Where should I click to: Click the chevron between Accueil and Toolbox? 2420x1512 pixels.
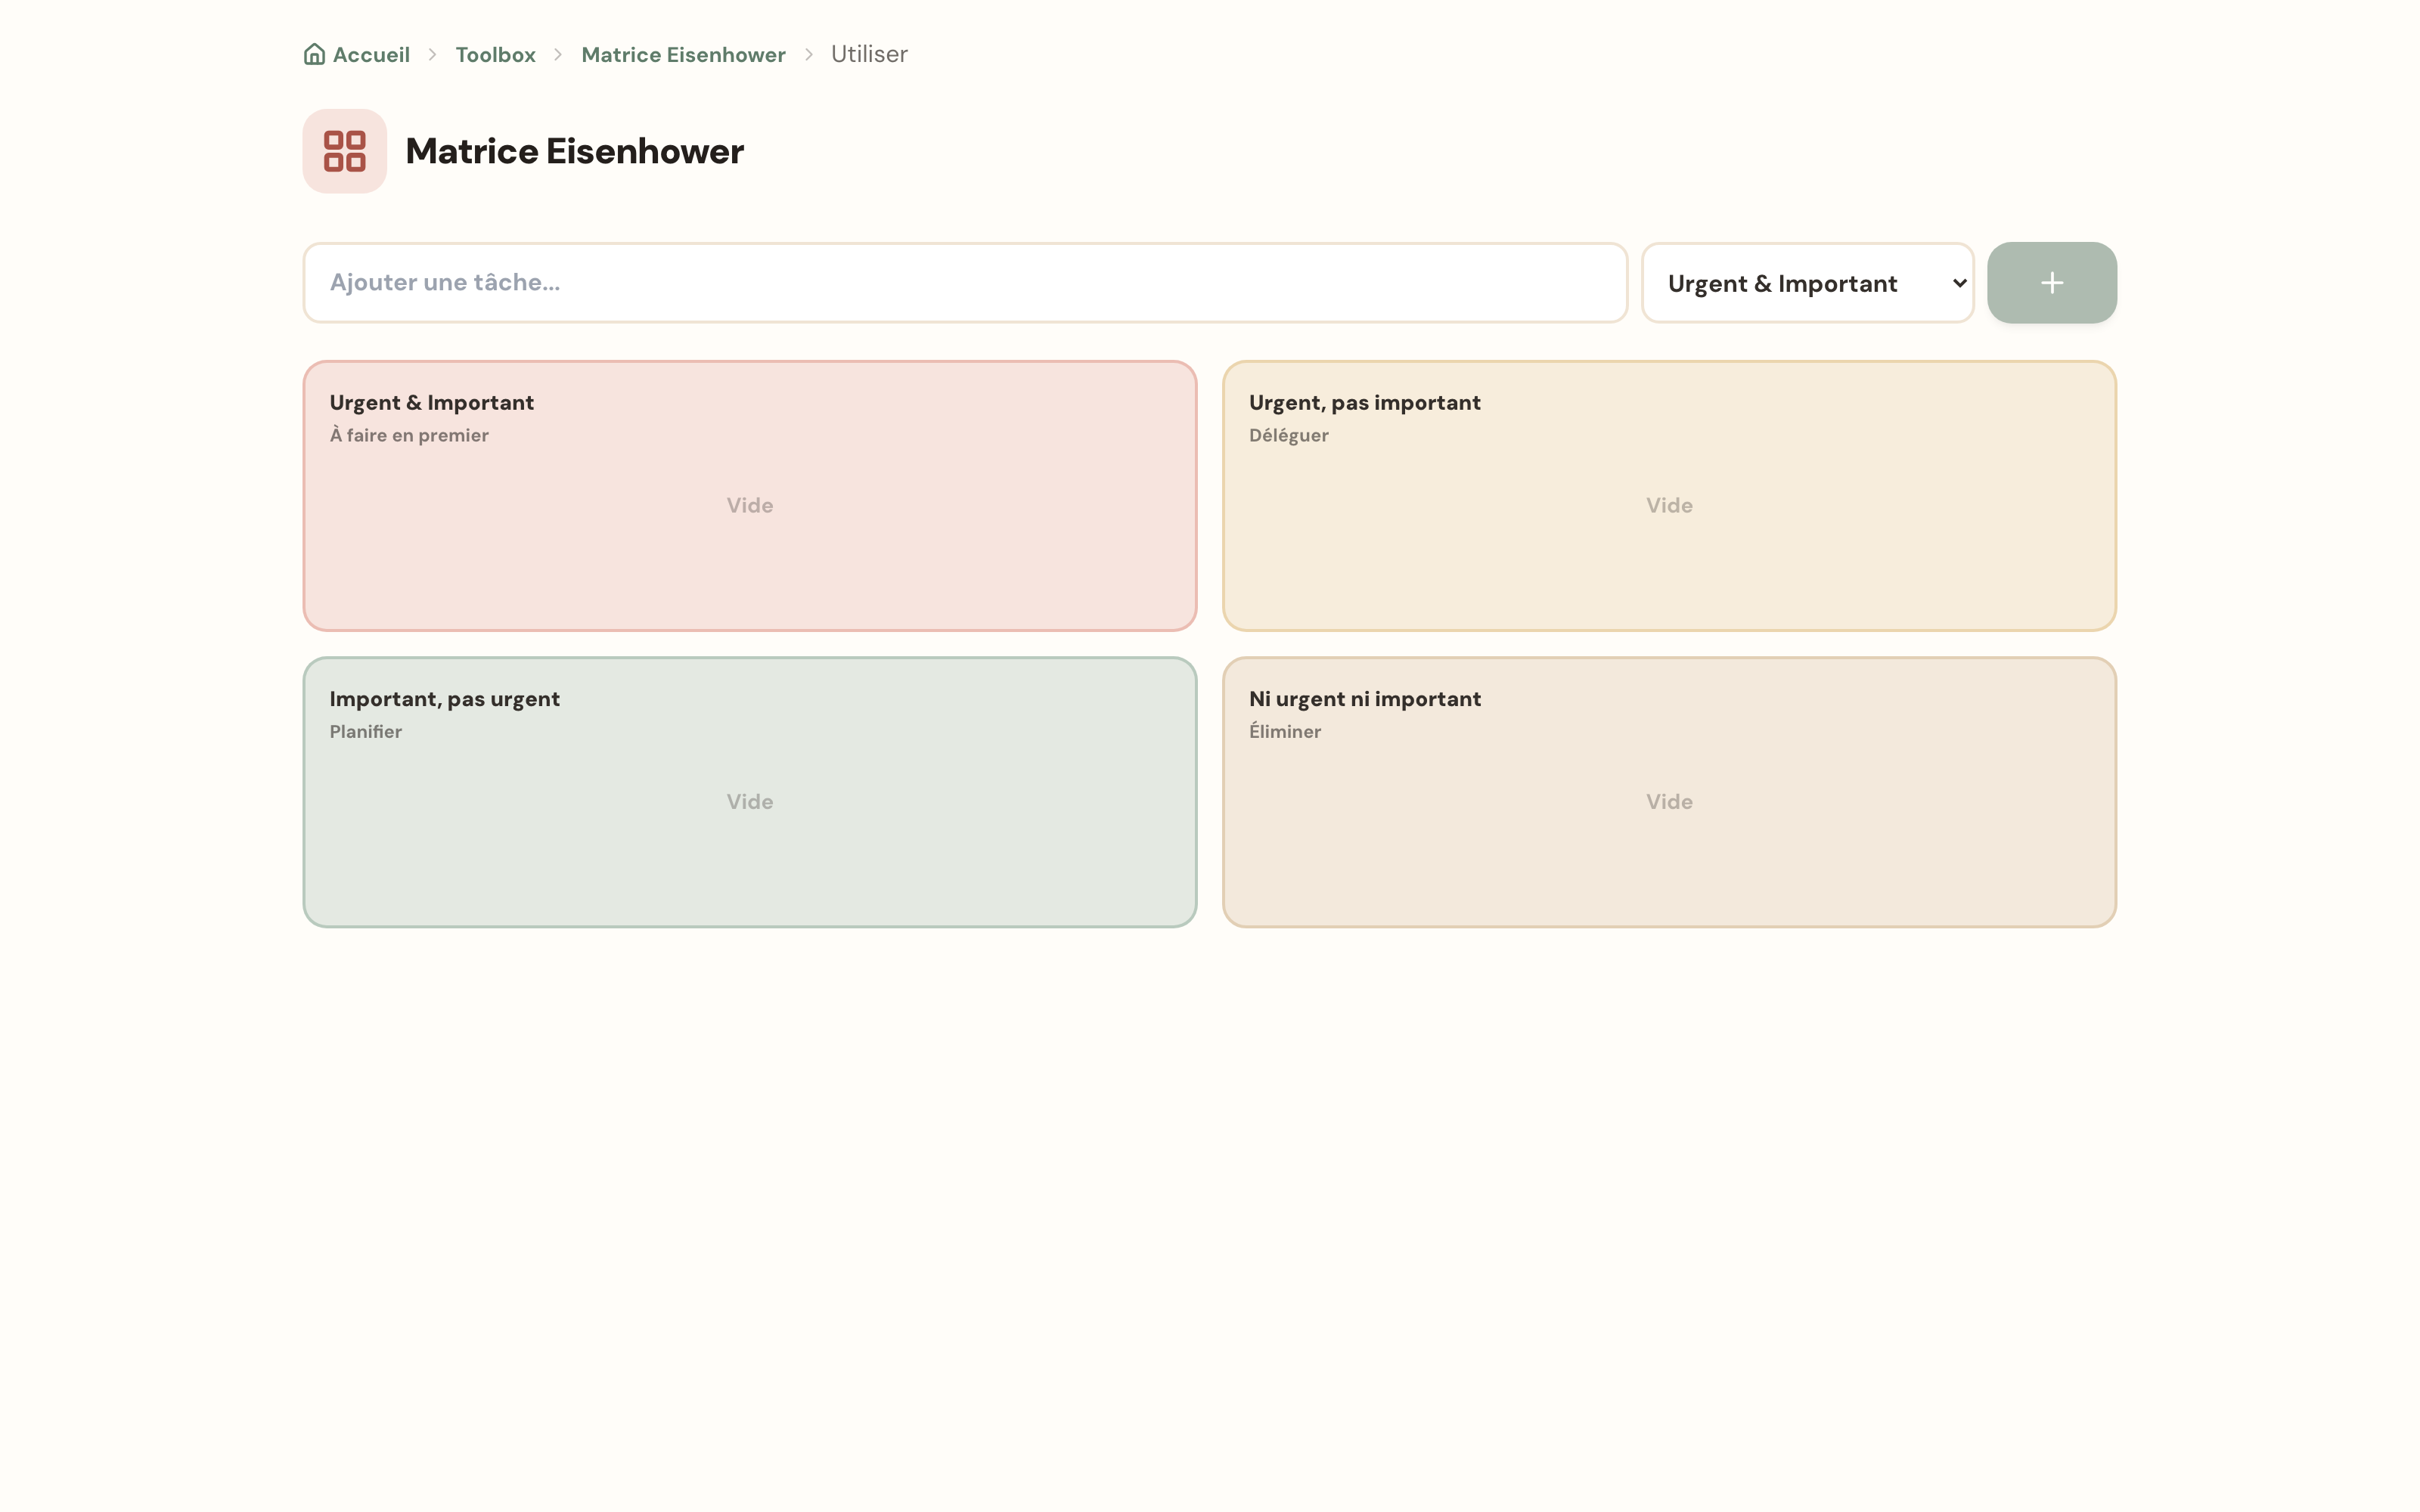[432, 55]
